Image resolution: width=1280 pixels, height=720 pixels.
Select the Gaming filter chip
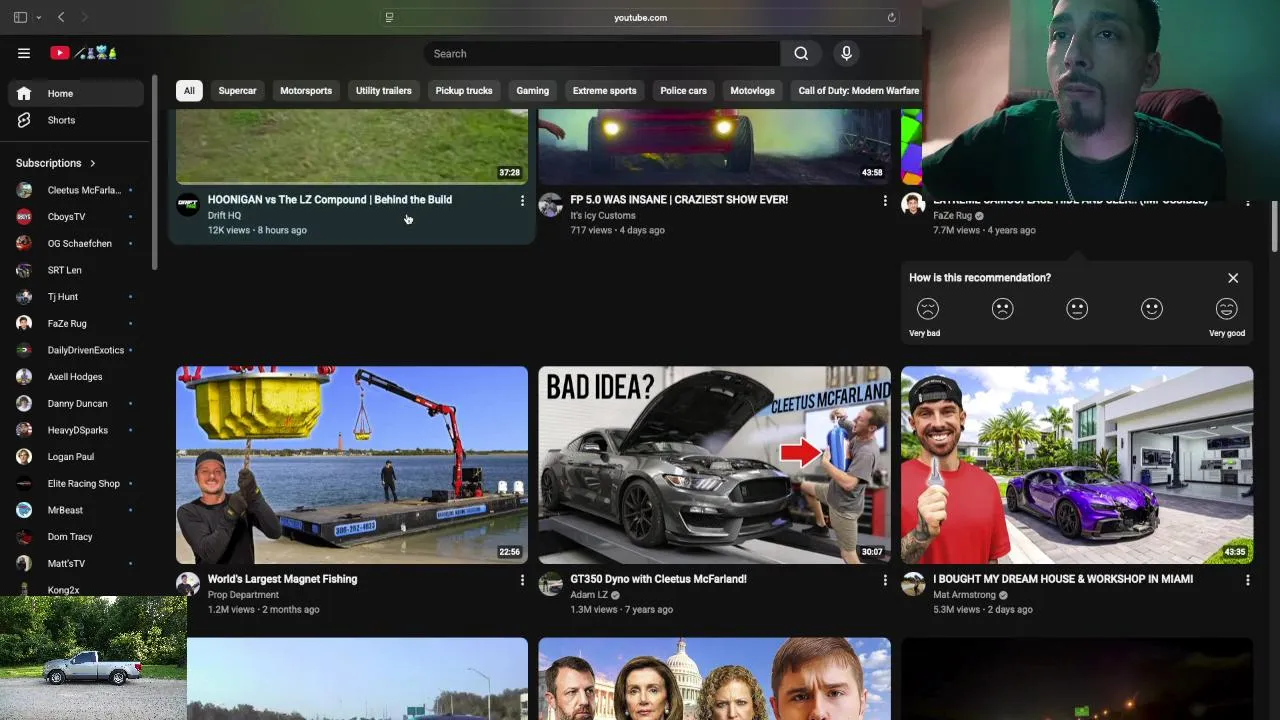click(532, 91)
